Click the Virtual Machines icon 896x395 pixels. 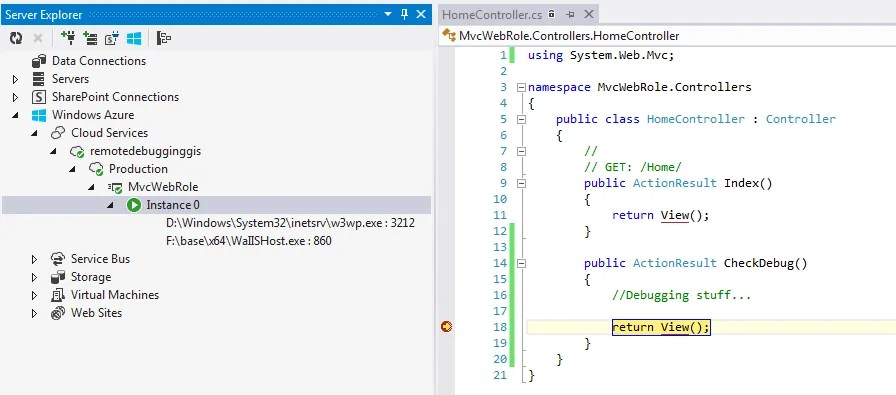[58, 296]
